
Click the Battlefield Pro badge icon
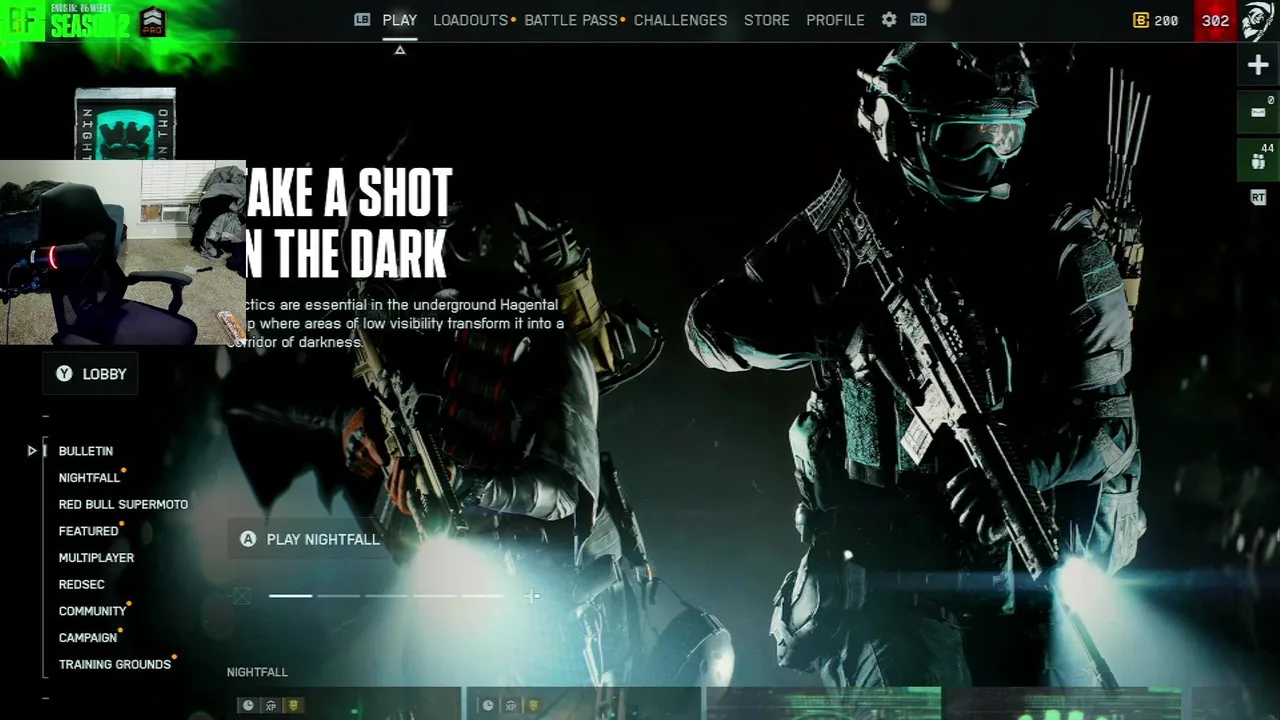[x=152, y=21]
